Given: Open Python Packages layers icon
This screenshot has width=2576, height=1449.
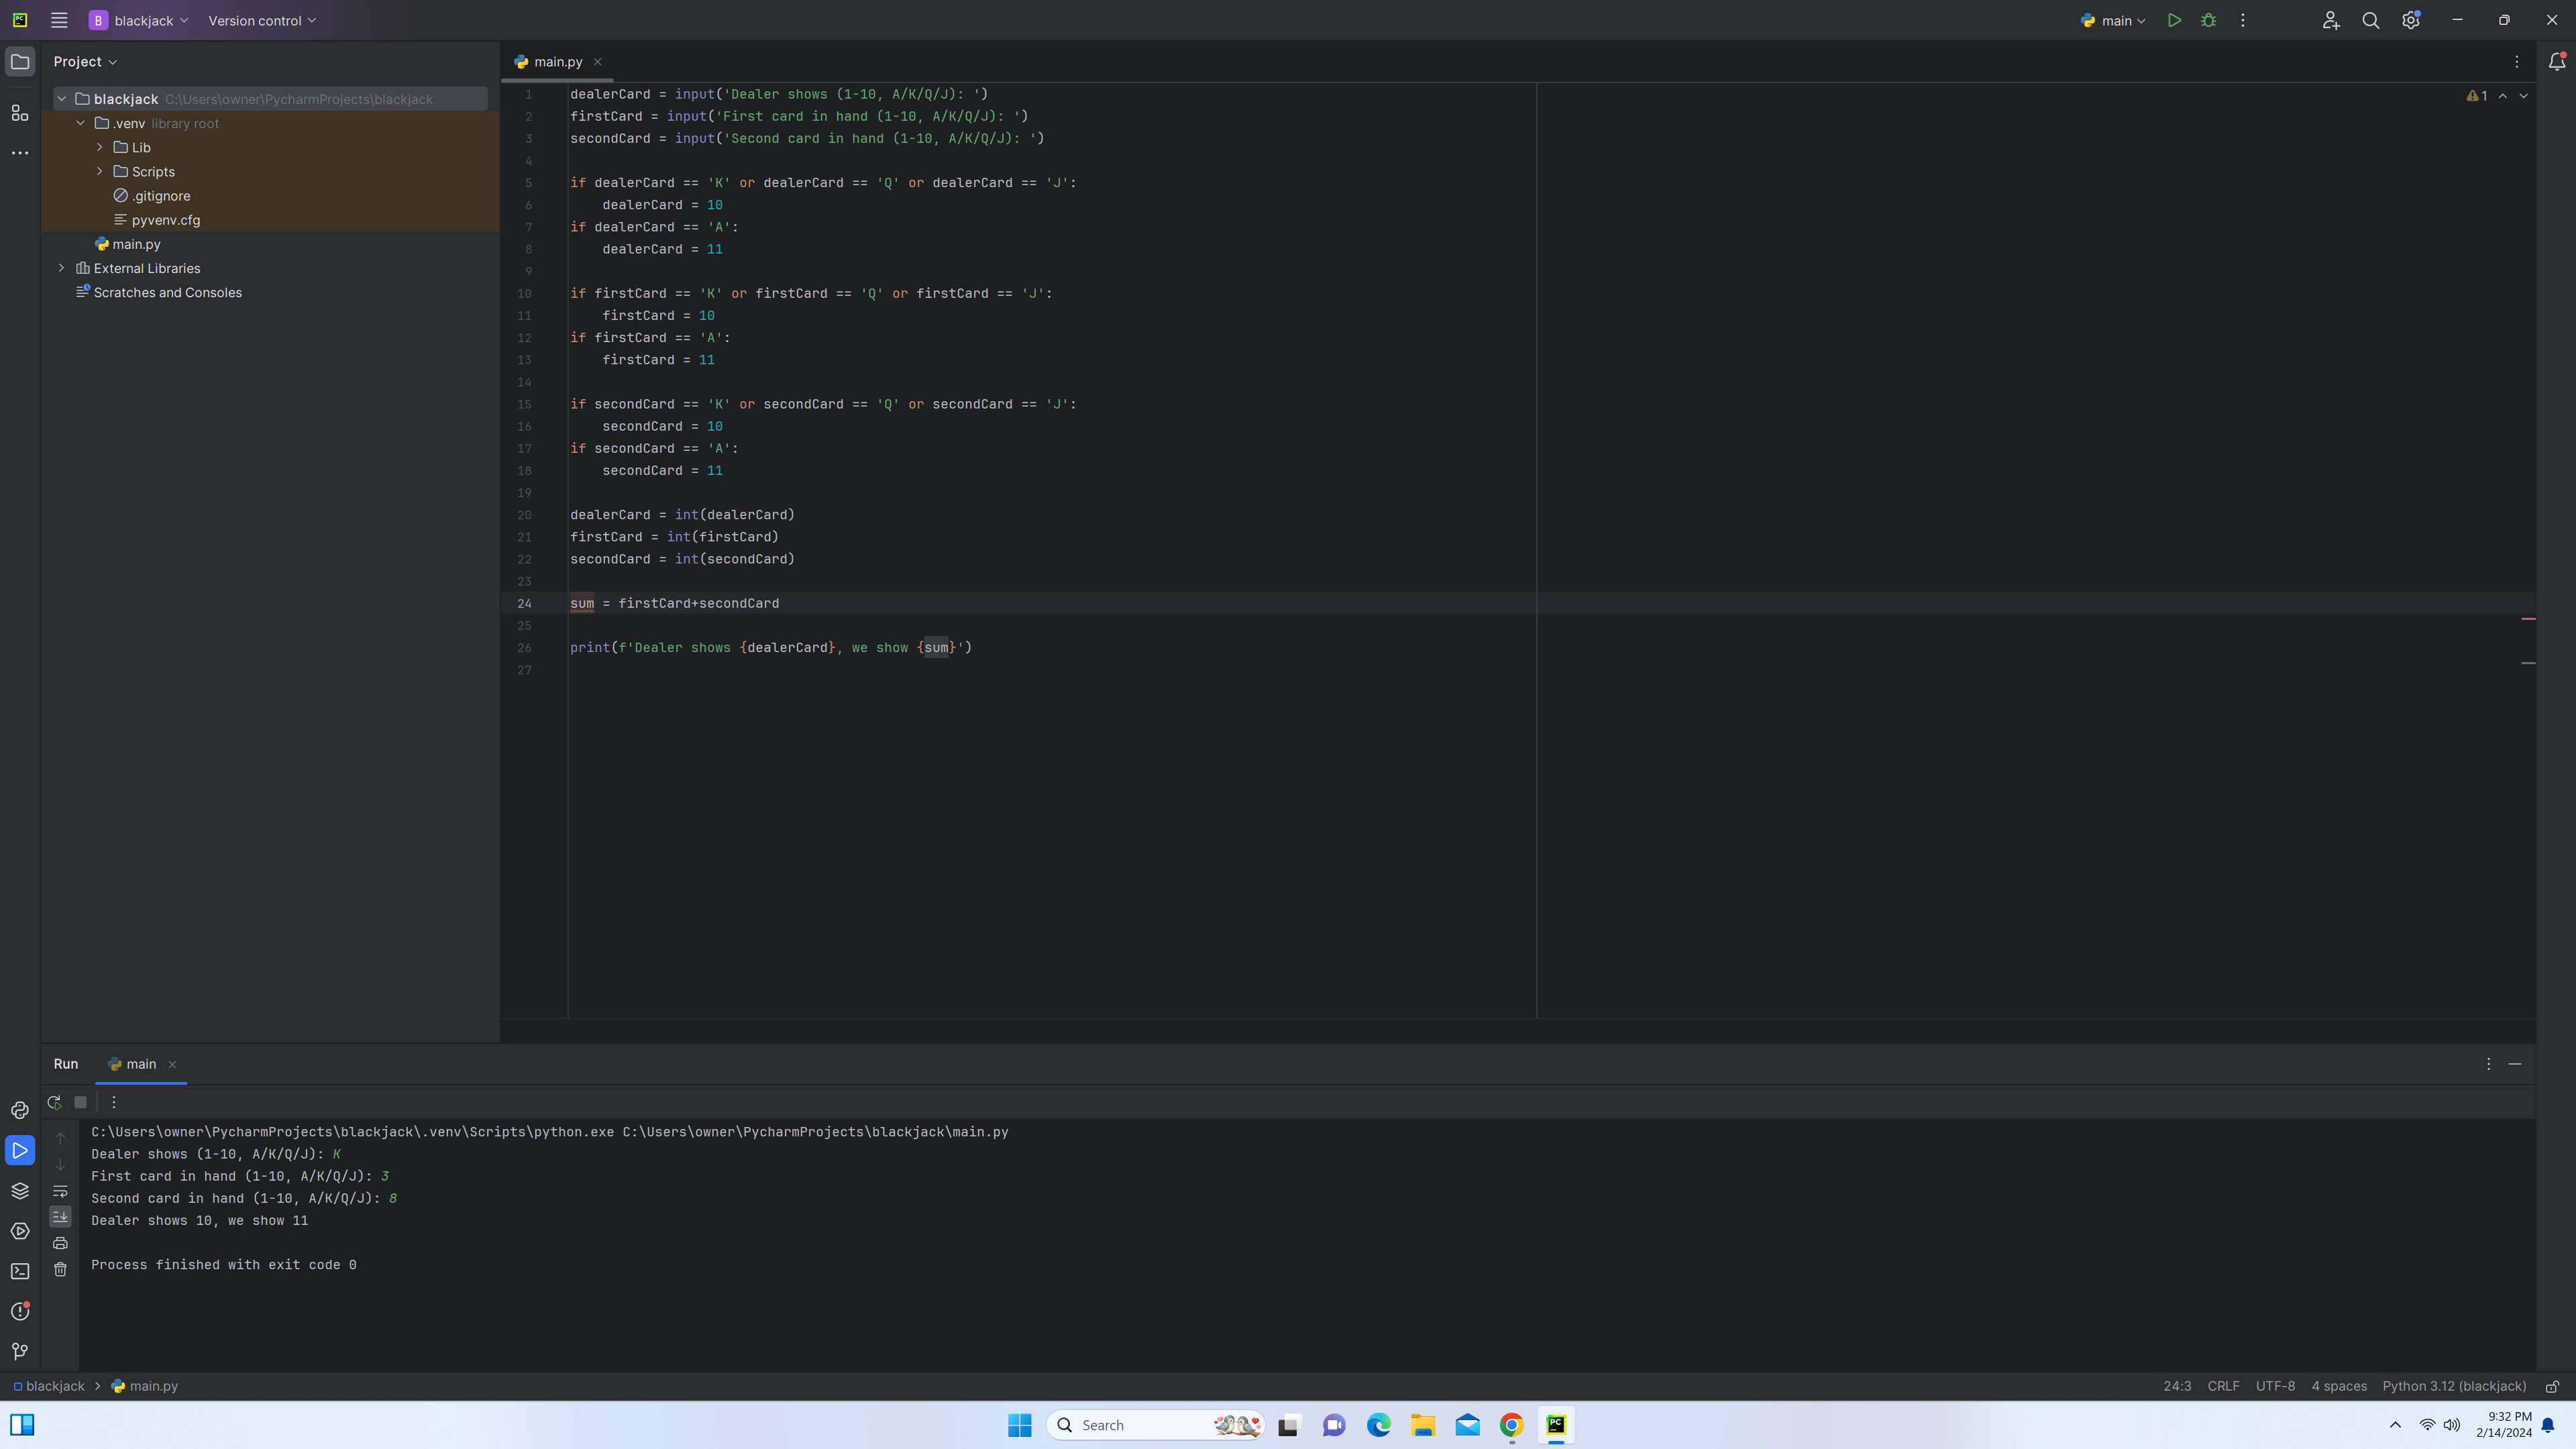Looking at the screenshot, I should click(20, 1190).
